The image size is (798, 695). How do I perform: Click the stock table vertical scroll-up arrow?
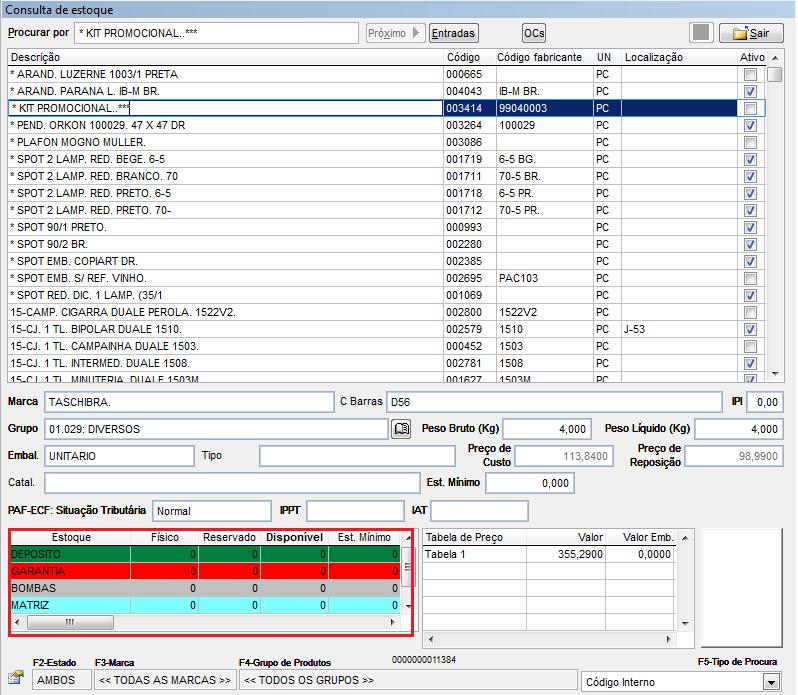pos(408,538)
